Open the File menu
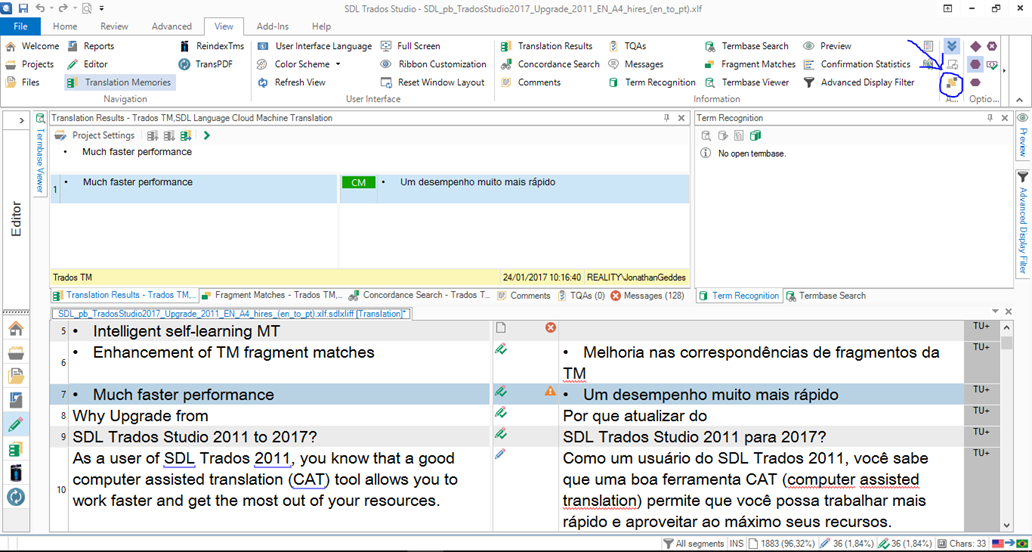 [x=20, y=26]
